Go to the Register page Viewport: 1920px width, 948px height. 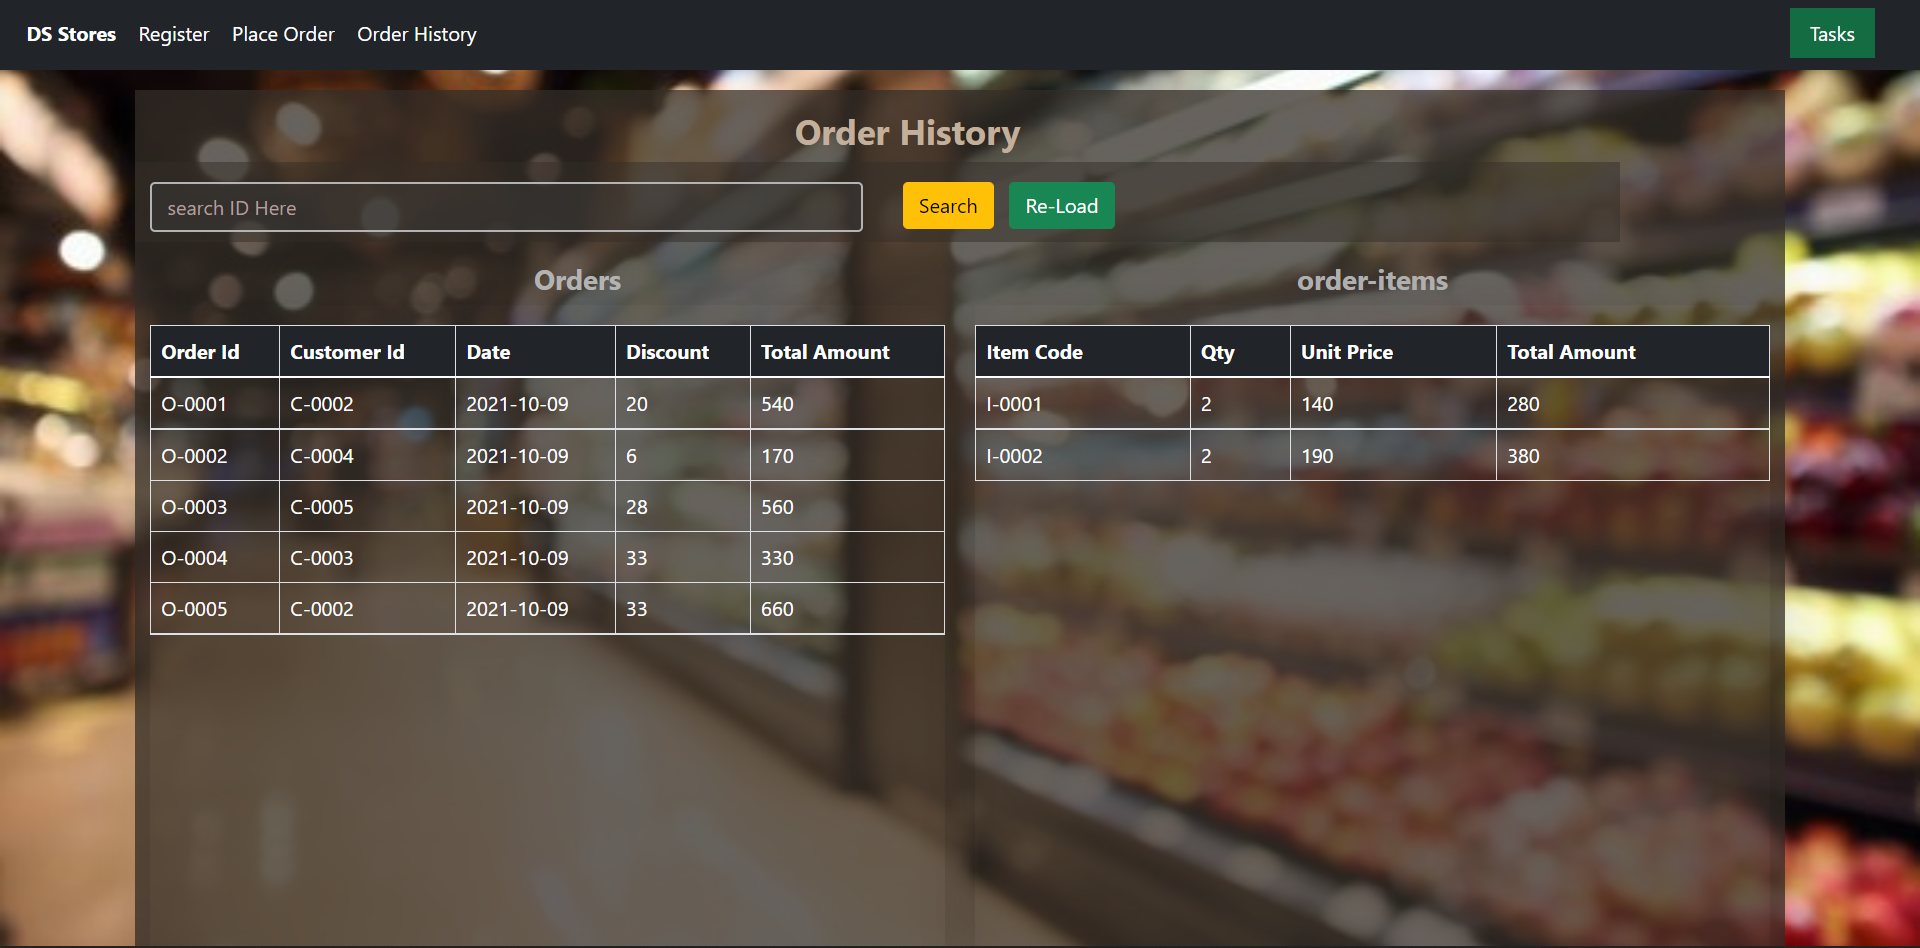tap(174, 34)
